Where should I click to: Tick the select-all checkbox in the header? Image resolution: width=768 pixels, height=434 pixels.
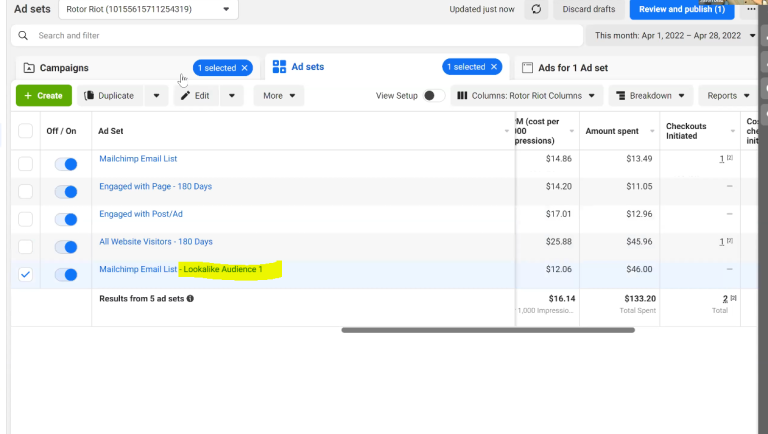(x=25, y=131)
